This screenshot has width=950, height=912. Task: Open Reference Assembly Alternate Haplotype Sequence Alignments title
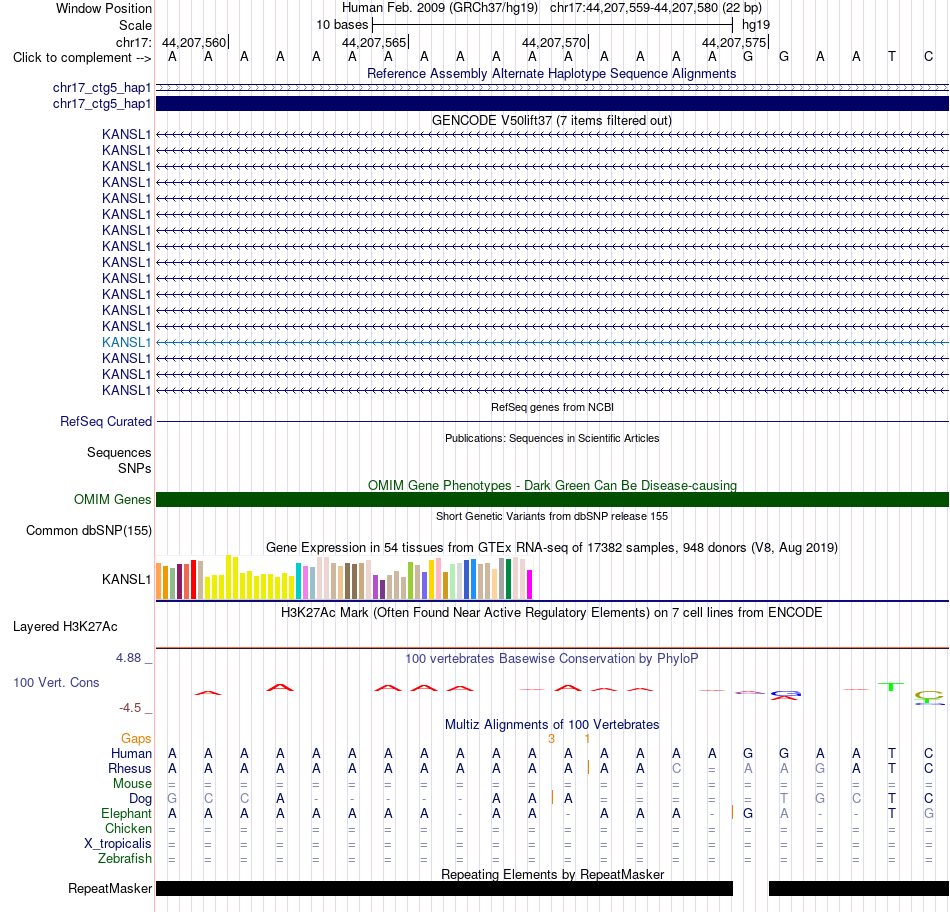pos(551,73)
